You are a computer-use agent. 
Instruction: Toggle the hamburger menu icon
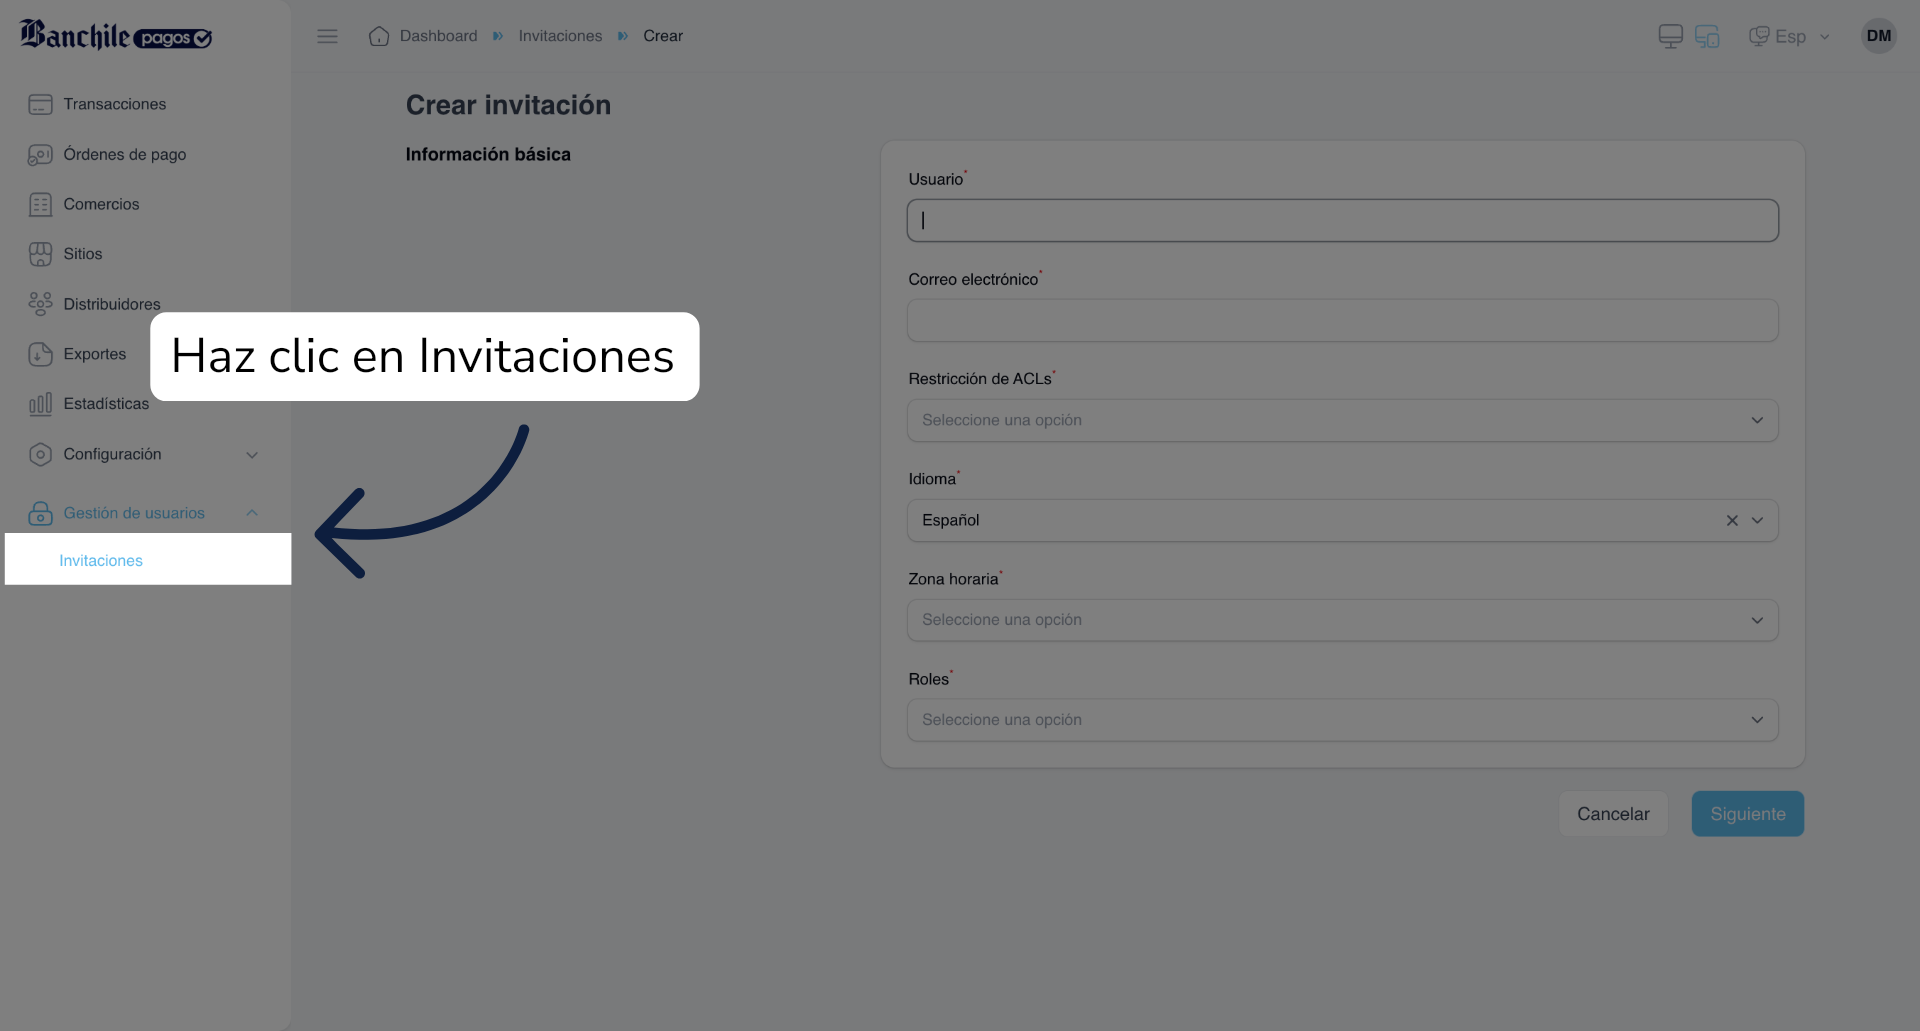(x=327, y=36)
